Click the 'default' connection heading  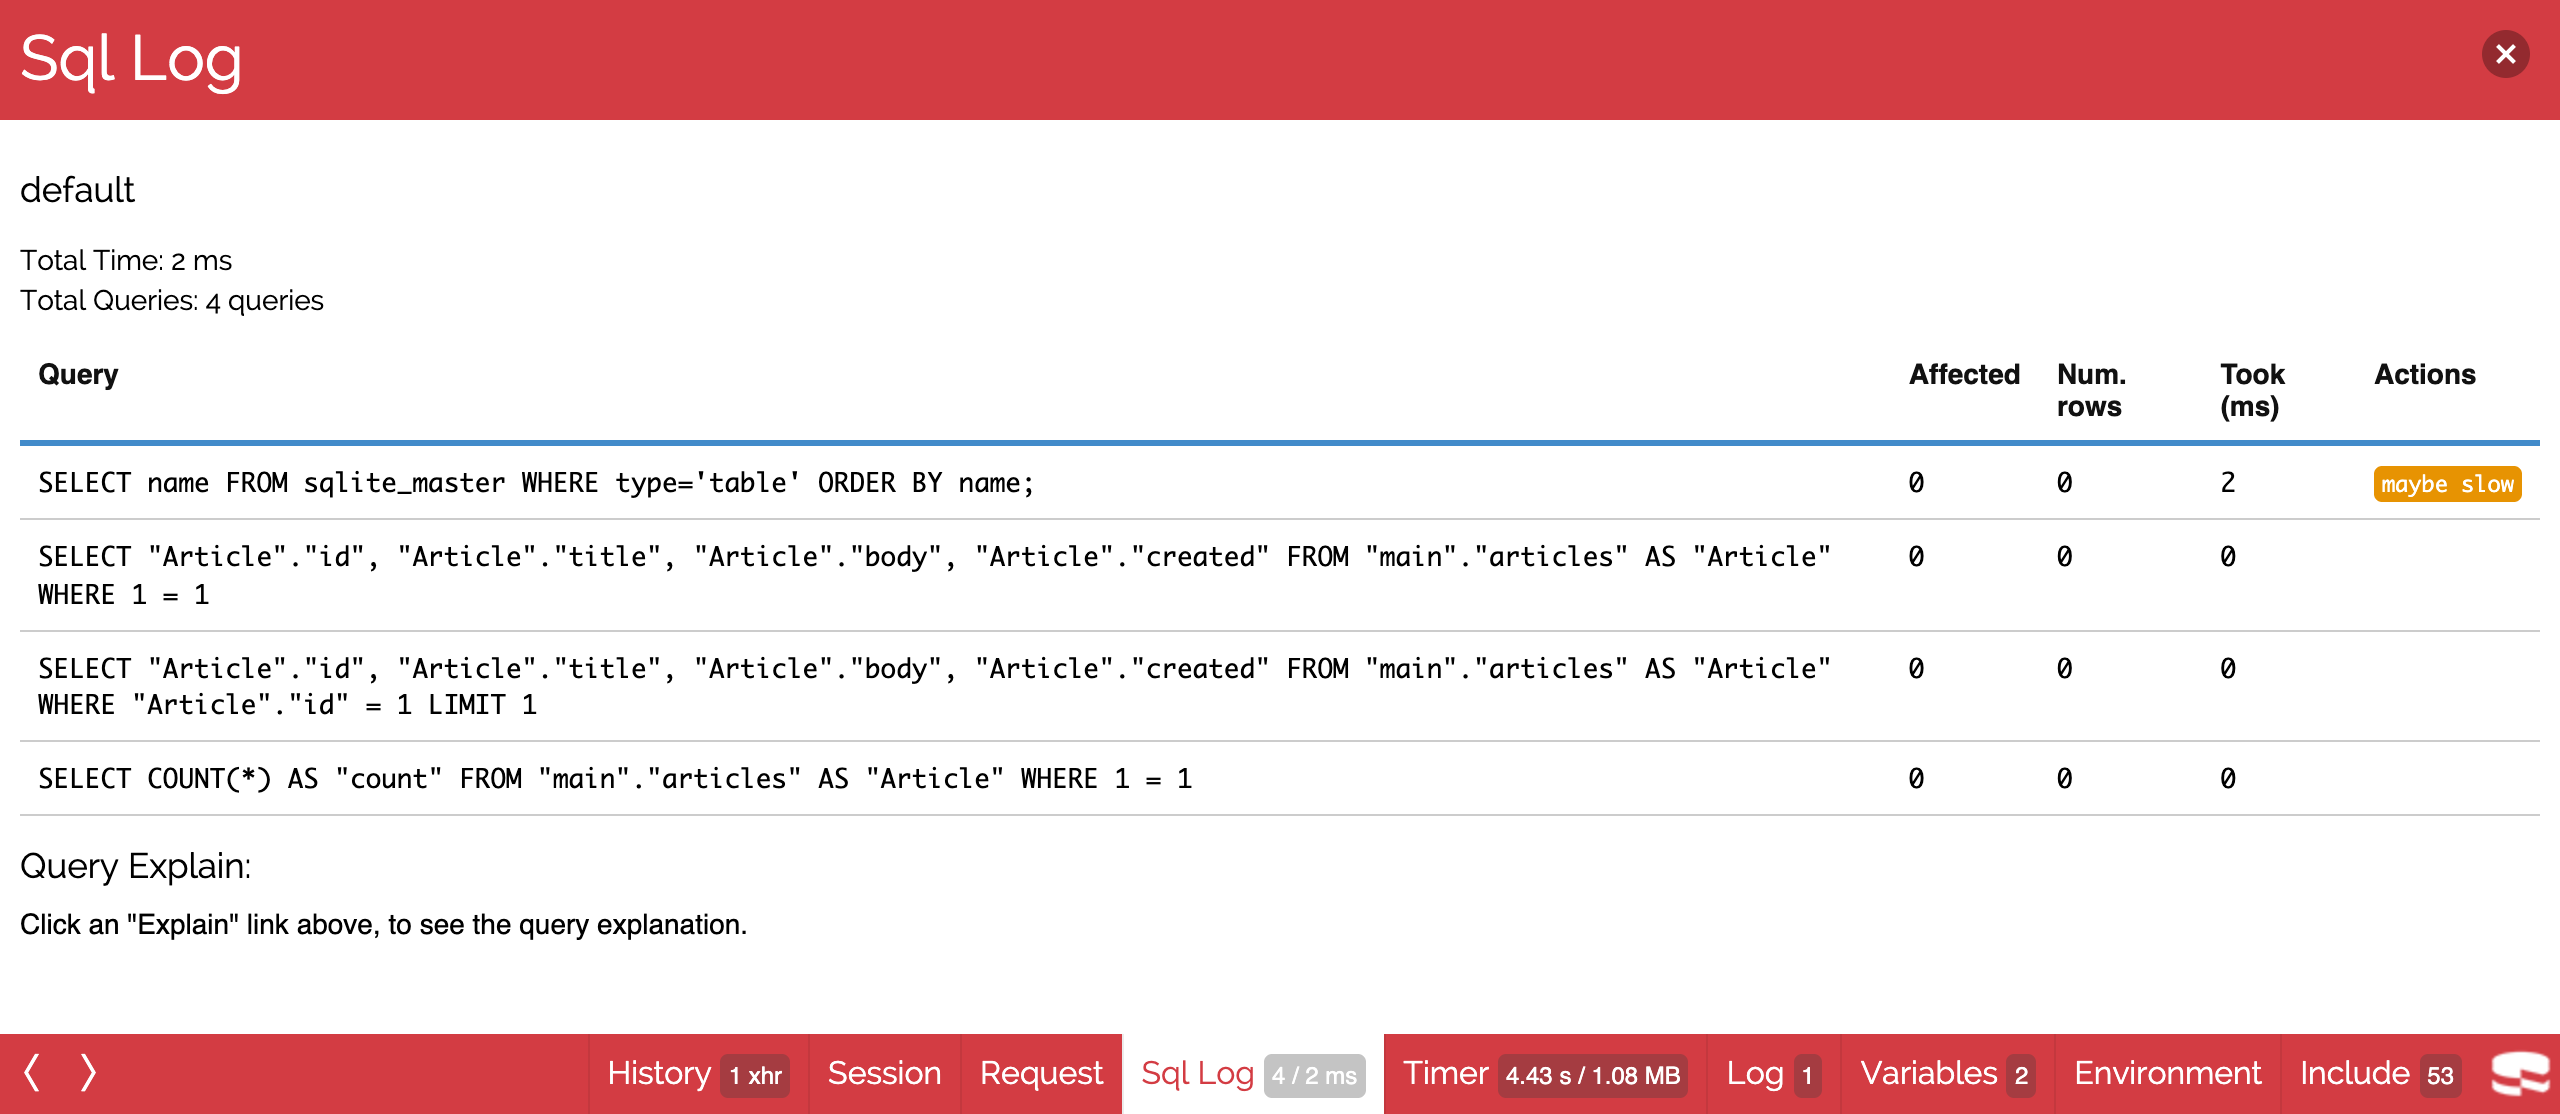pyautogui.click(x=77, y=190)
